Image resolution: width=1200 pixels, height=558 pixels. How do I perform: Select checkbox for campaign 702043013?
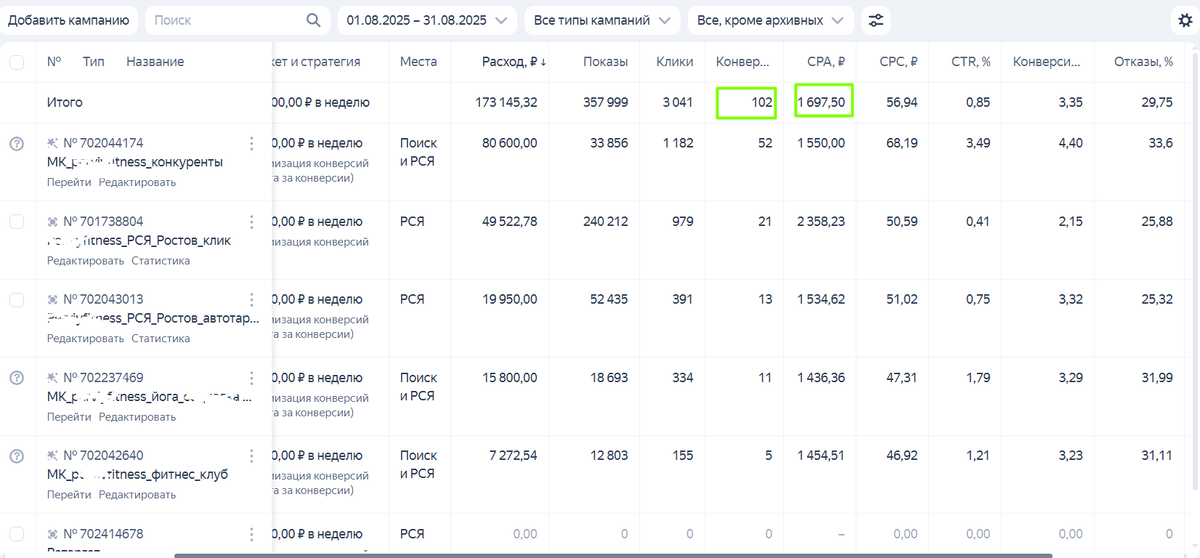[16, 300]
